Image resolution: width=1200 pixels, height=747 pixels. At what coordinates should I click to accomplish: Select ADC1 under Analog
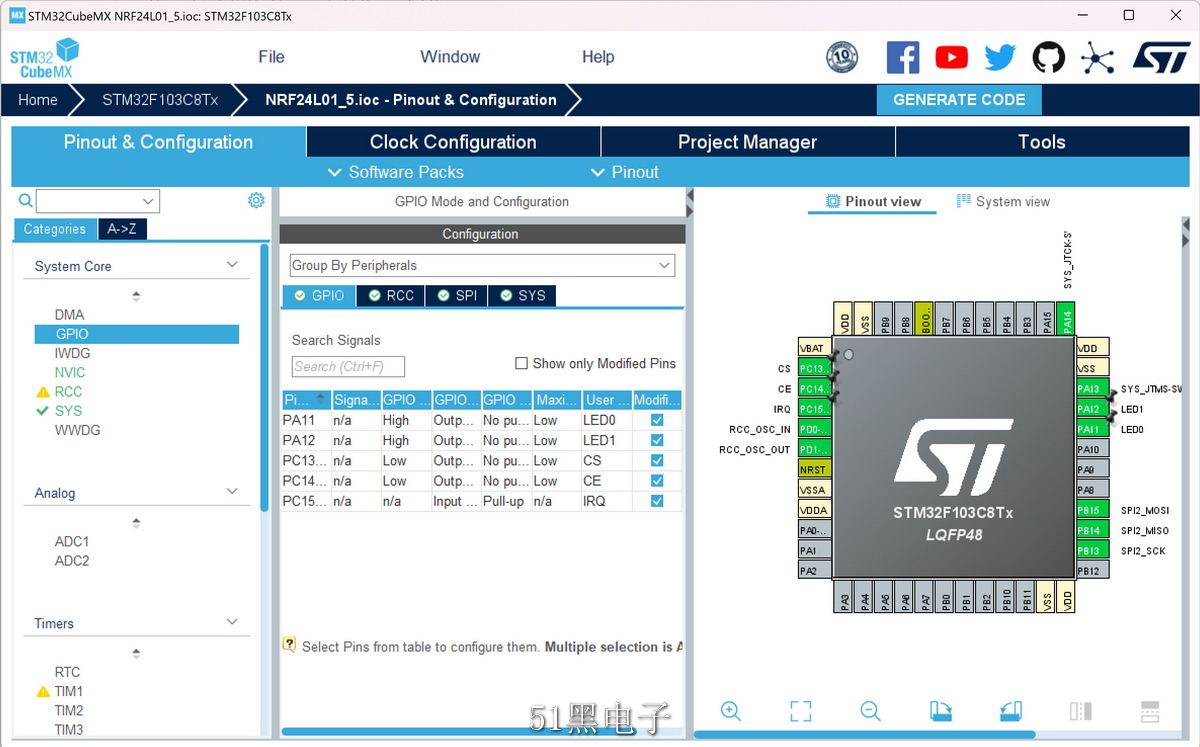click(72, 541)
